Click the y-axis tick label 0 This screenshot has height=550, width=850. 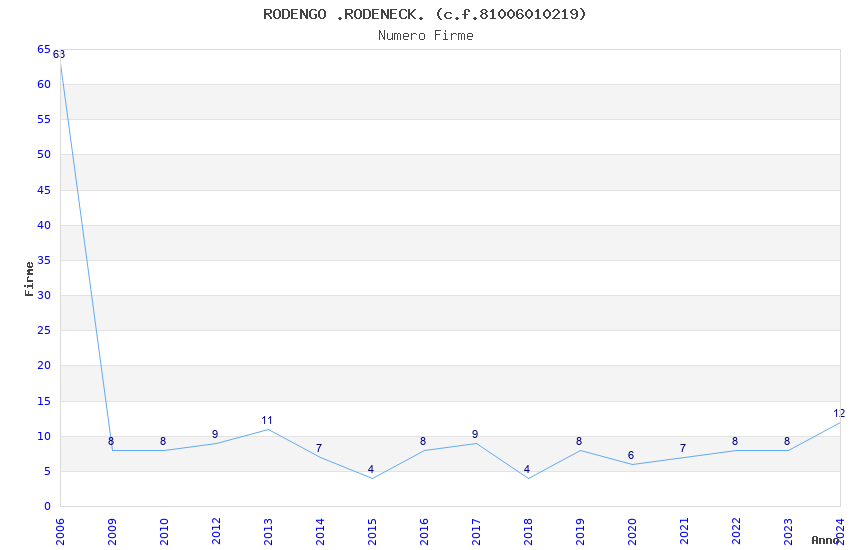48,507
